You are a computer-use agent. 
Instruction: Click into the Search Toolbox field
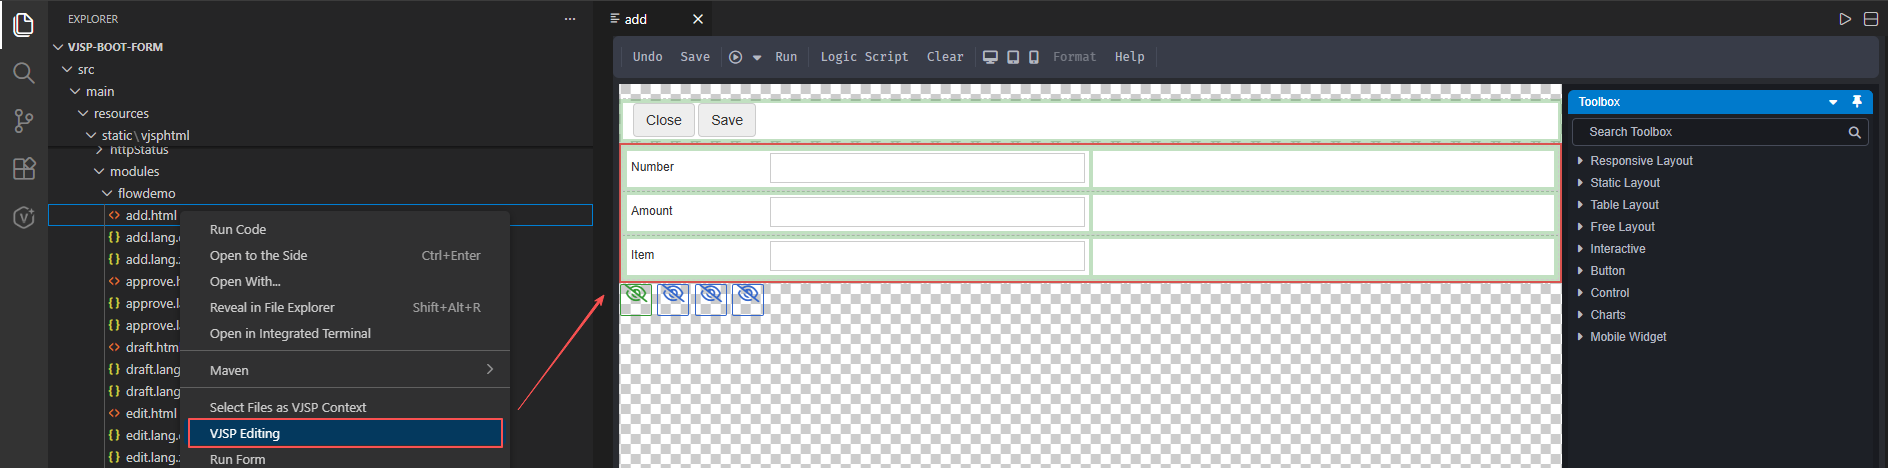1710,132
